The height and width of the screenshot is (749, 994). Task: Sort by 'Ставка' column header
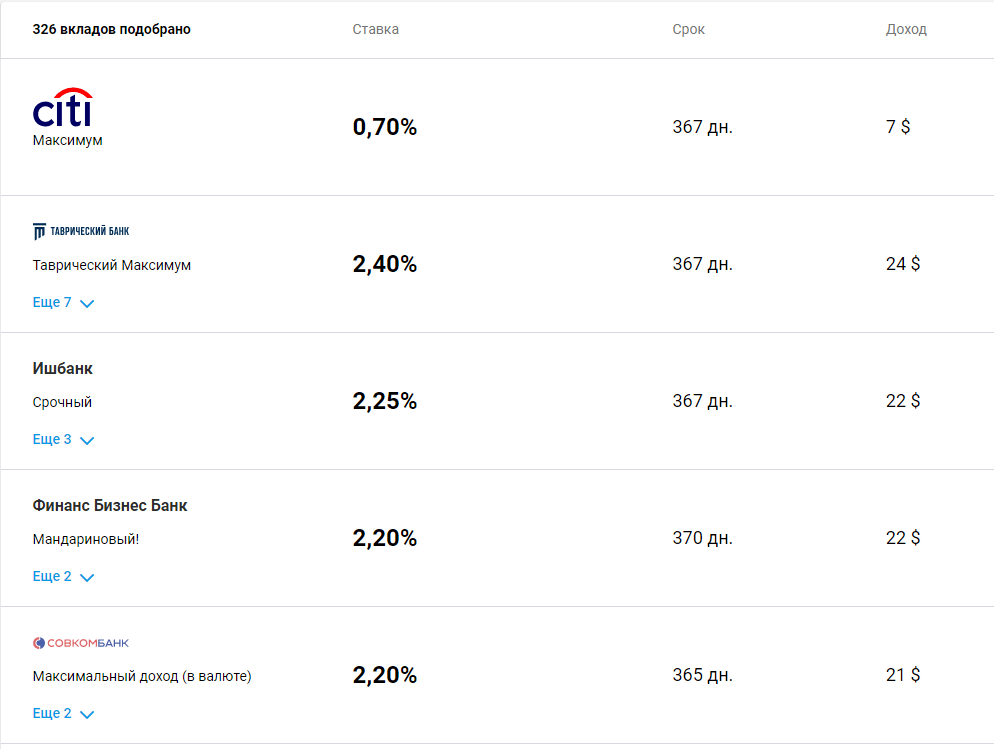(x=376, y=29)
